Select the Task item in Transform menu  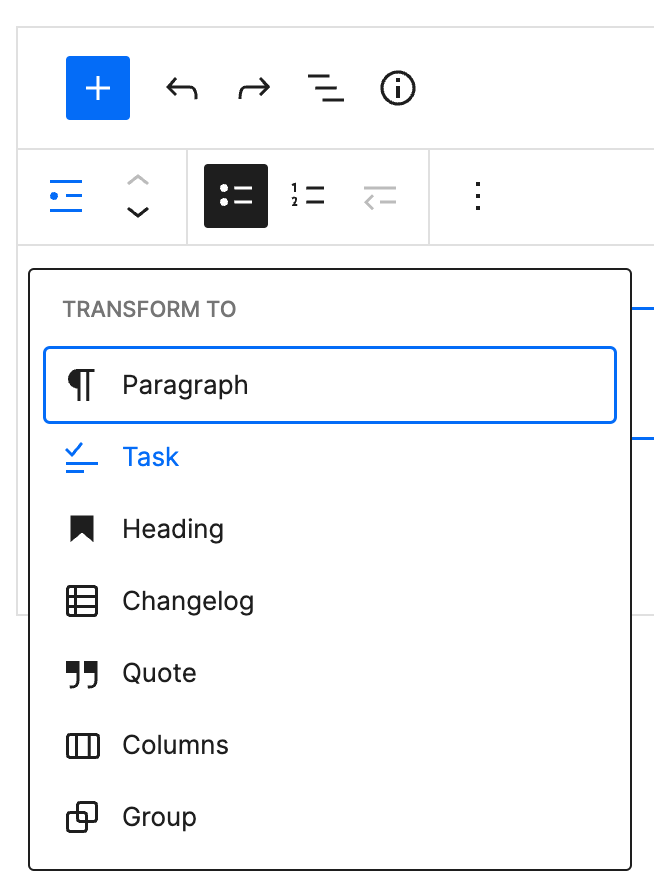click(x=151, y=457)
